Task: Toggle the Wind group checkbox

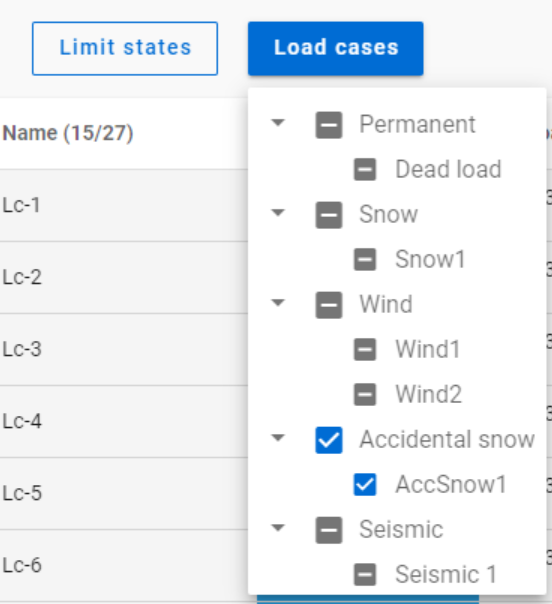Action: 329,305
